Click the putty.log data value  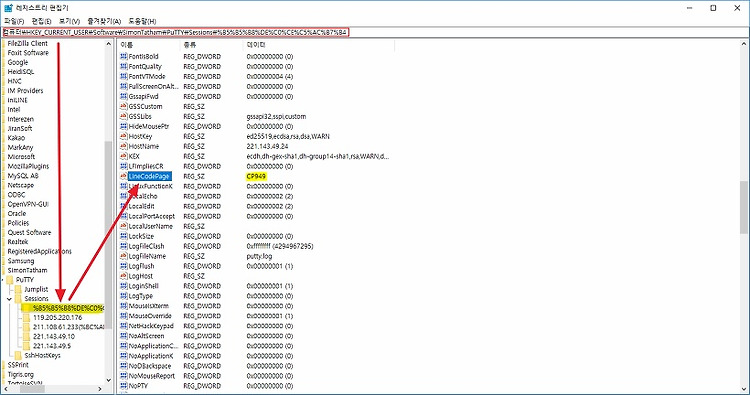[x=259, y=256]
